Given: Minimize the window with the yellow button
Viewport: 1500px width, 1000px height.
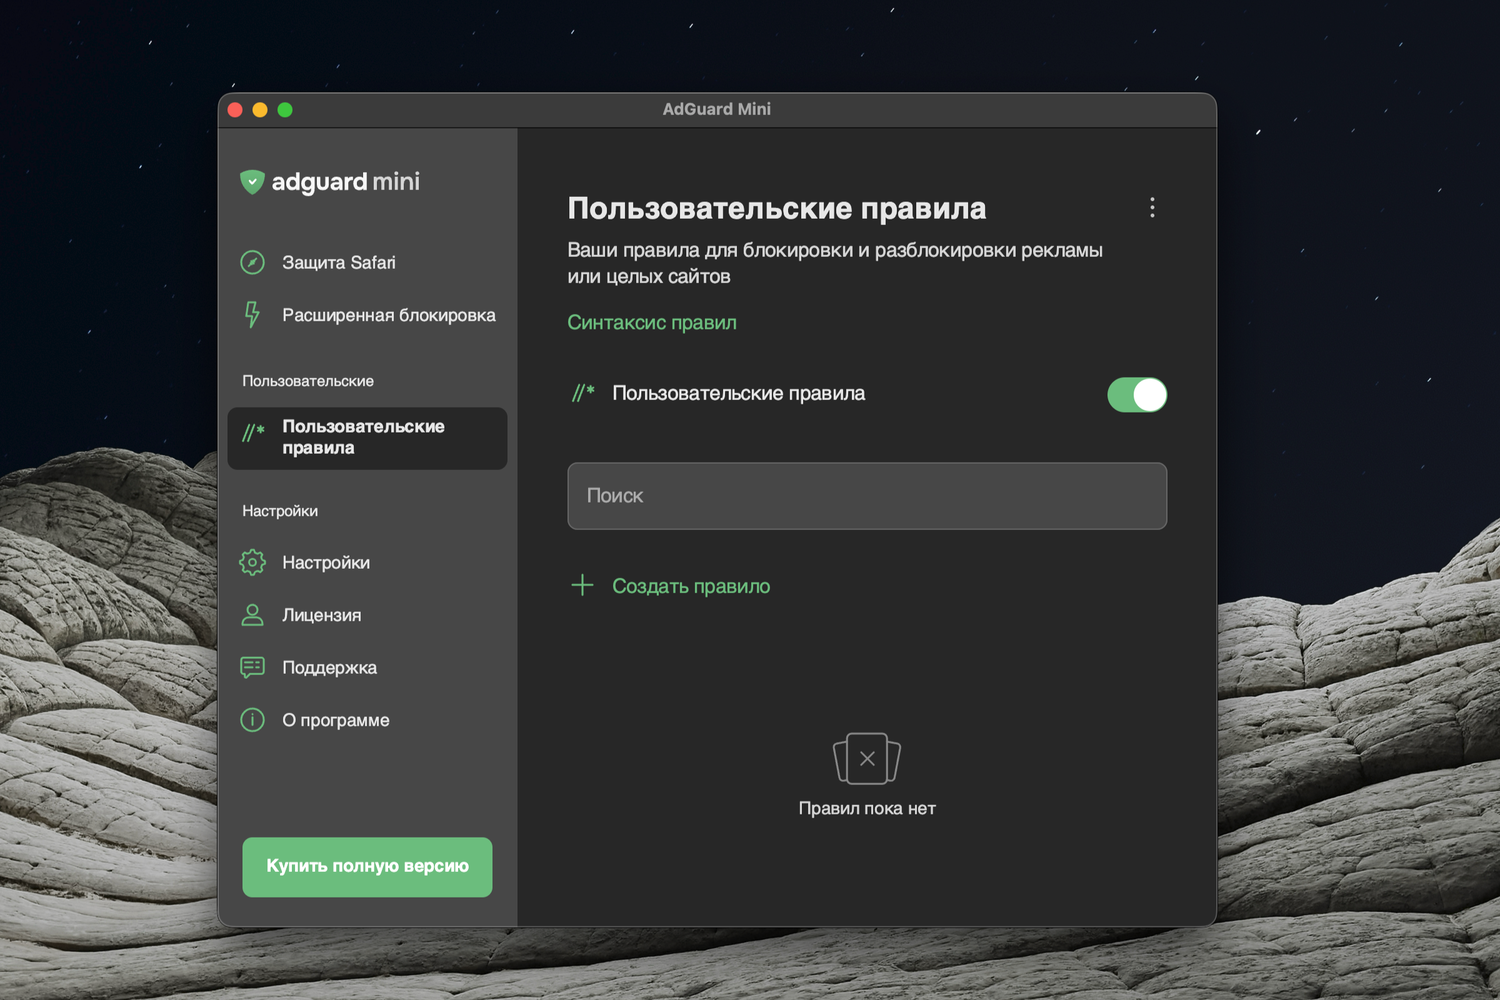Looking at the screenshot, I should coord(260,110).
